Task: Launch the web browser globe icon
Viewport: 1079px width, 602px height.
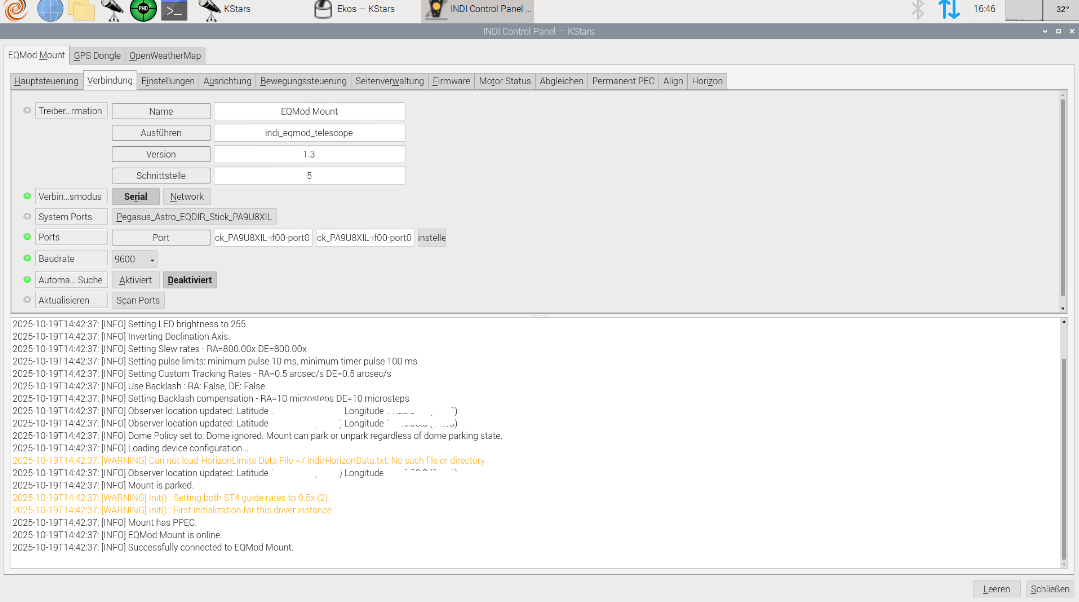Action: tap(50, 10)
